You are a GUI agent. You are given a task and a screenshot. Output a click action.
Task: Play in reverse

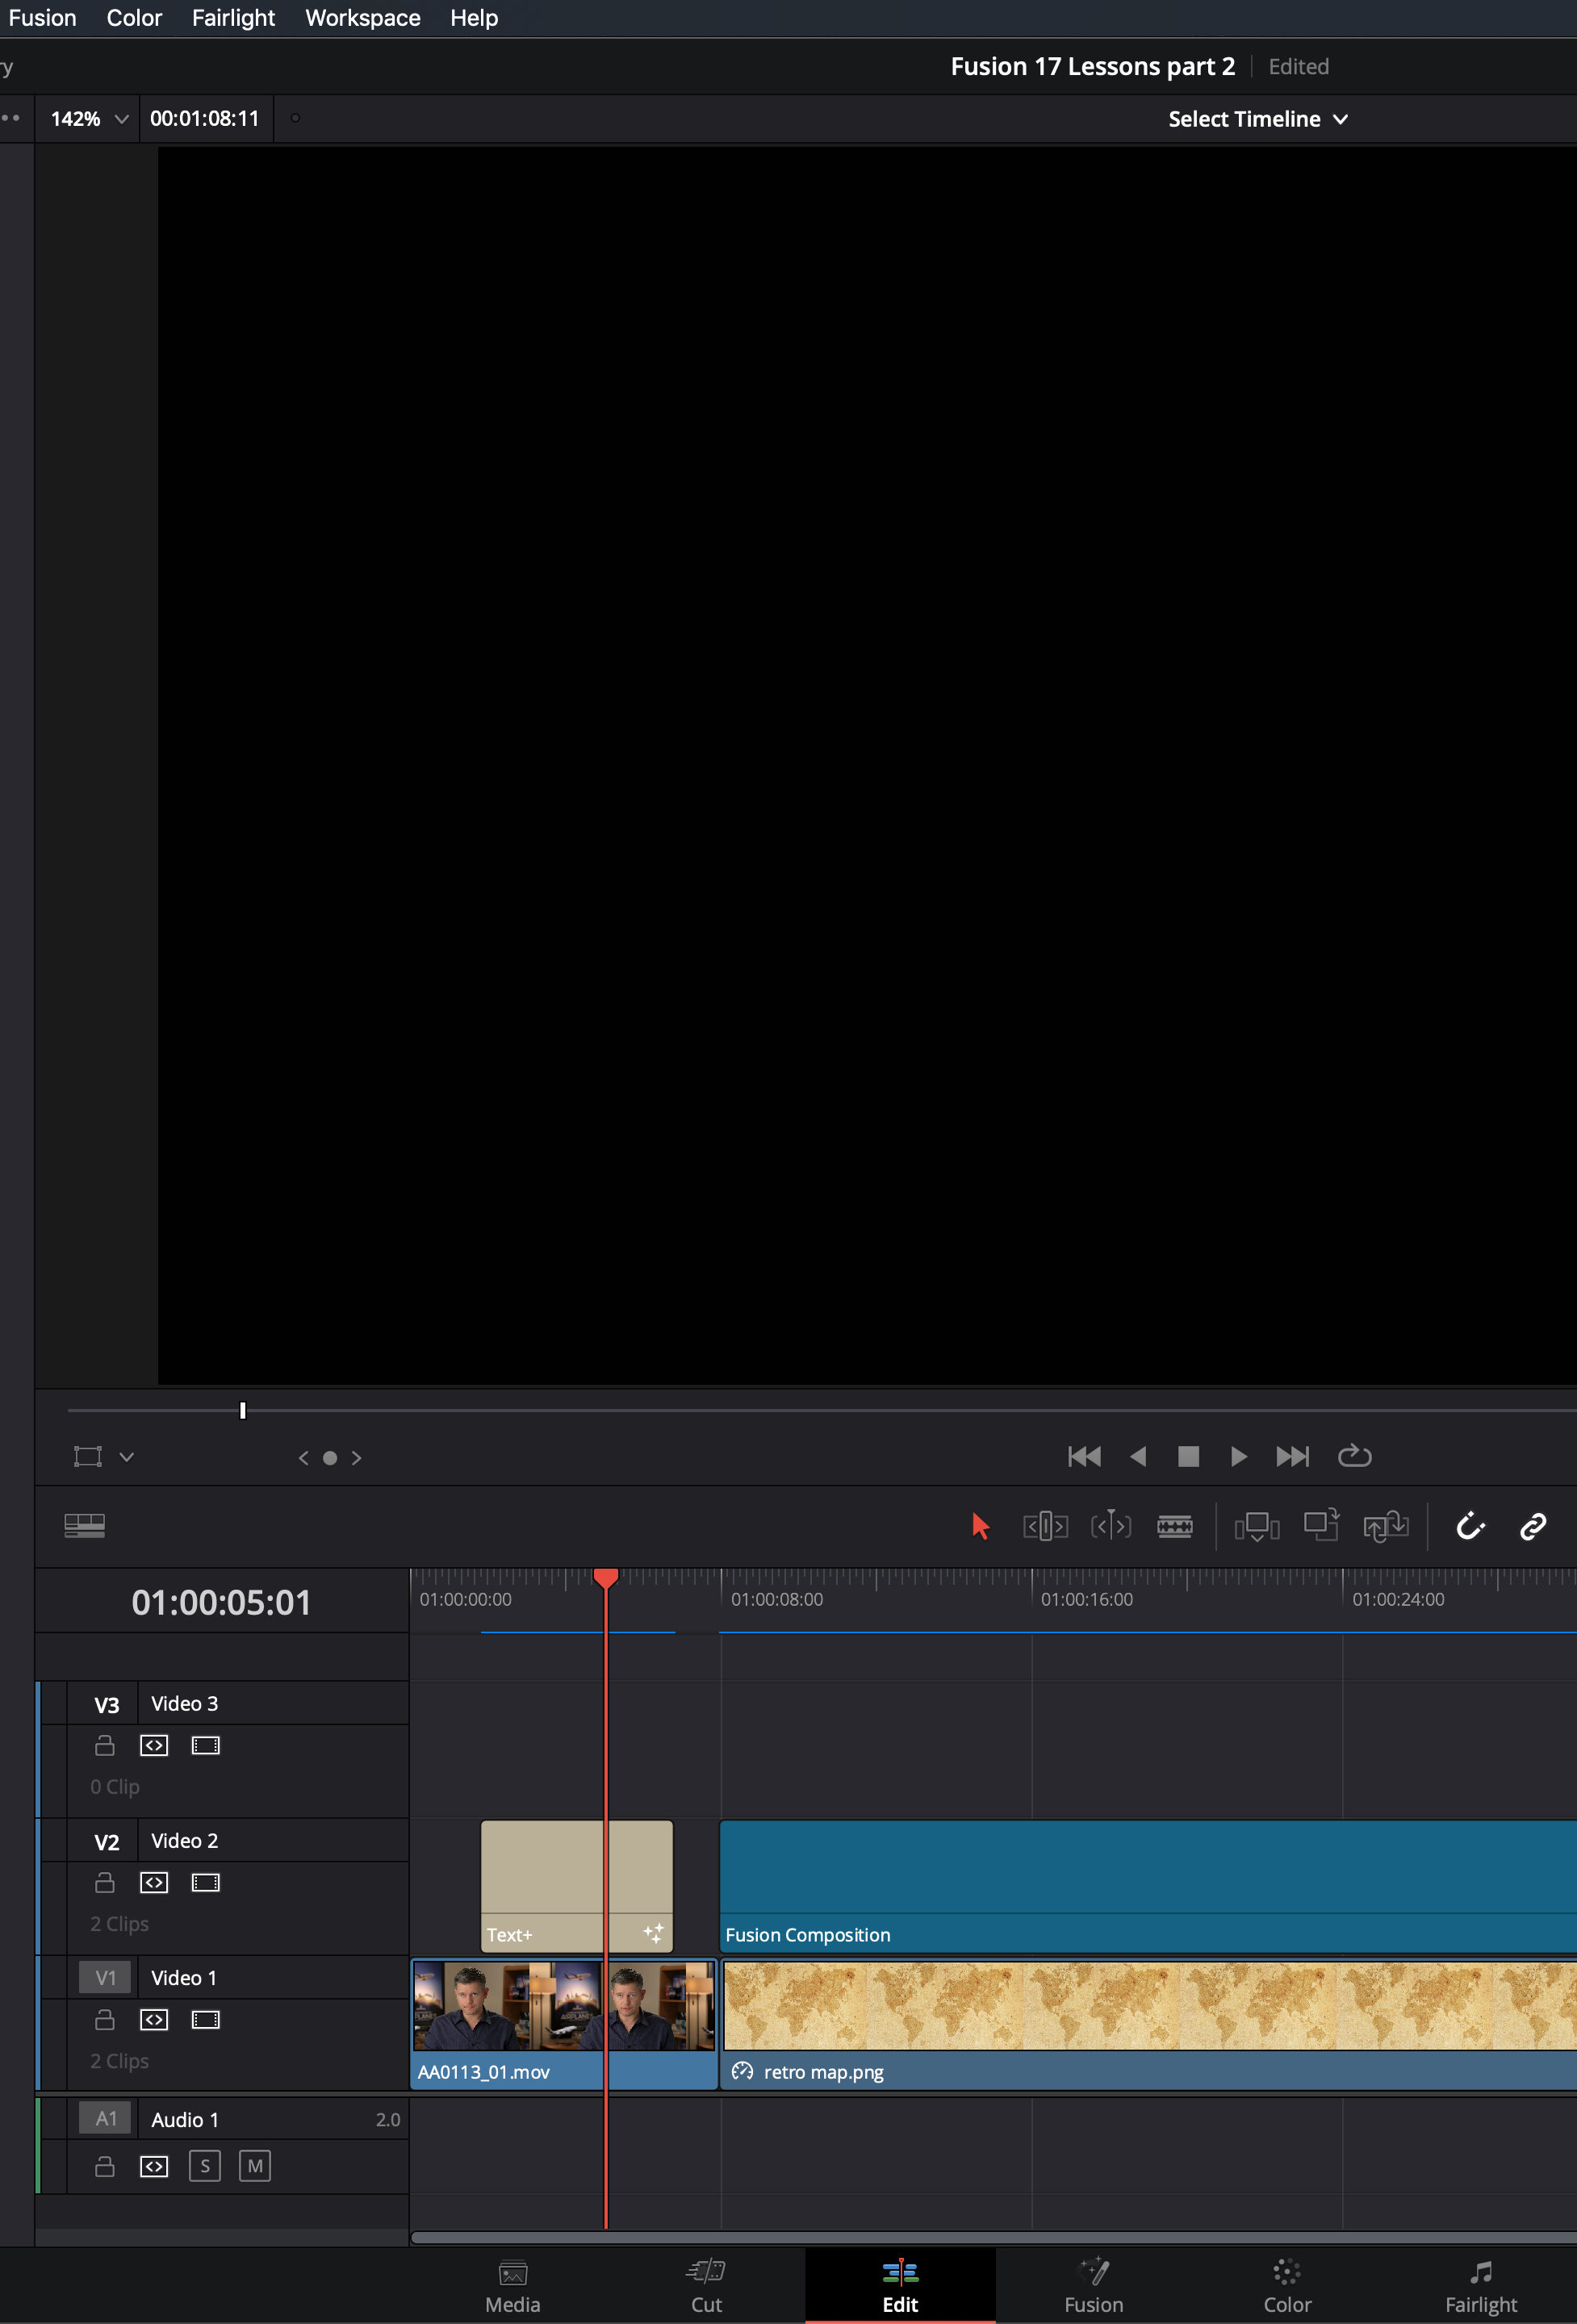pyautogui.click(x=1138, y=1456)
